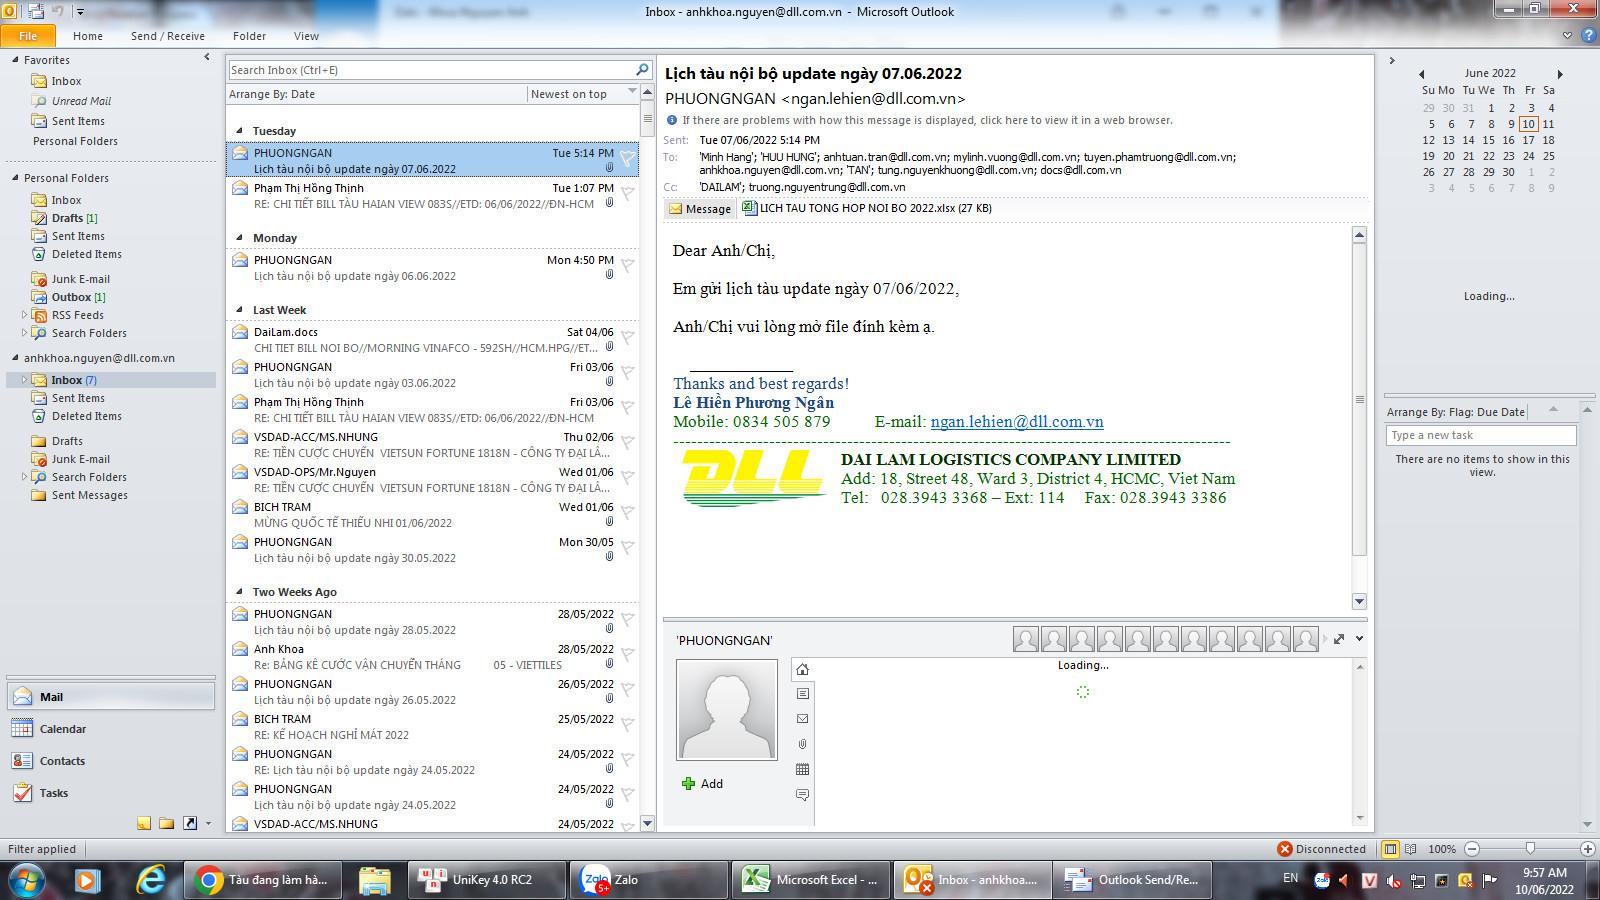Open the Notes icon in navigation pane bottom
Screen dimensions: 1600x900
click(x=144, y=823)
